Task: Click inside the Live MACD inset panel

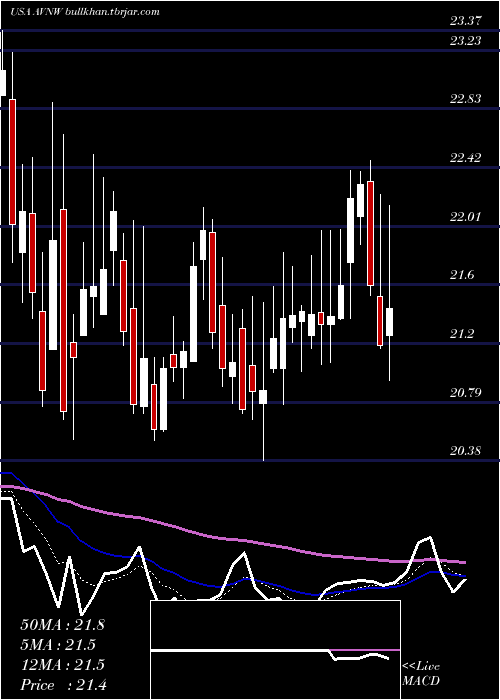Action: pyautogui.click(x=275, y=650)
